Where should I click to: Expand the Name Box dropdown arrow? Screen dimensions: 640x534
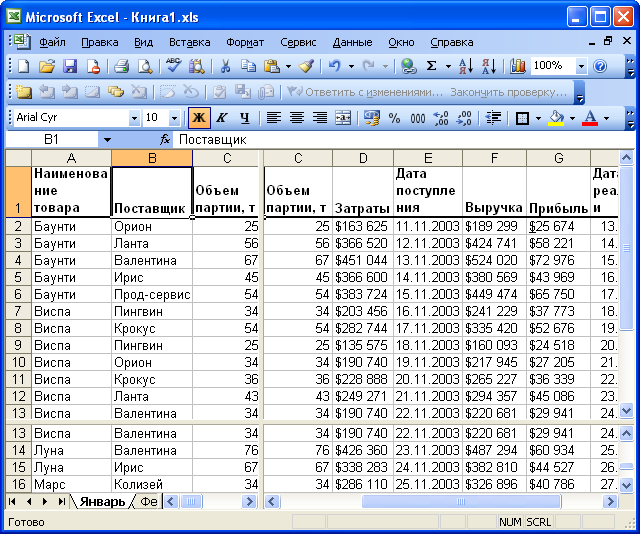click(x=107, y=140)
